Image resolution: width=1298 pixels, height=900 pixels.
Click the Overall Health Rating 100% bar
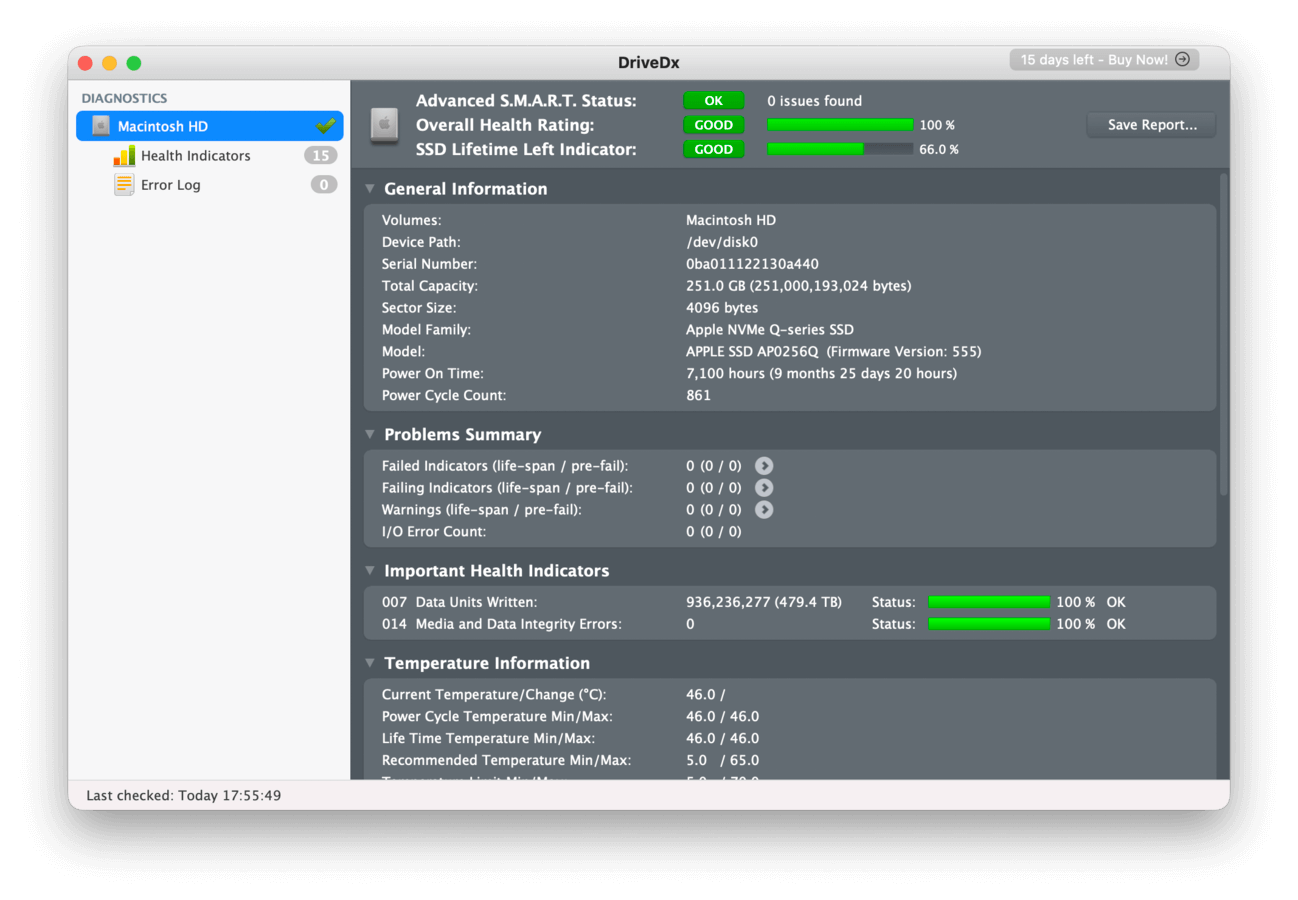click(x=840, y=124)
